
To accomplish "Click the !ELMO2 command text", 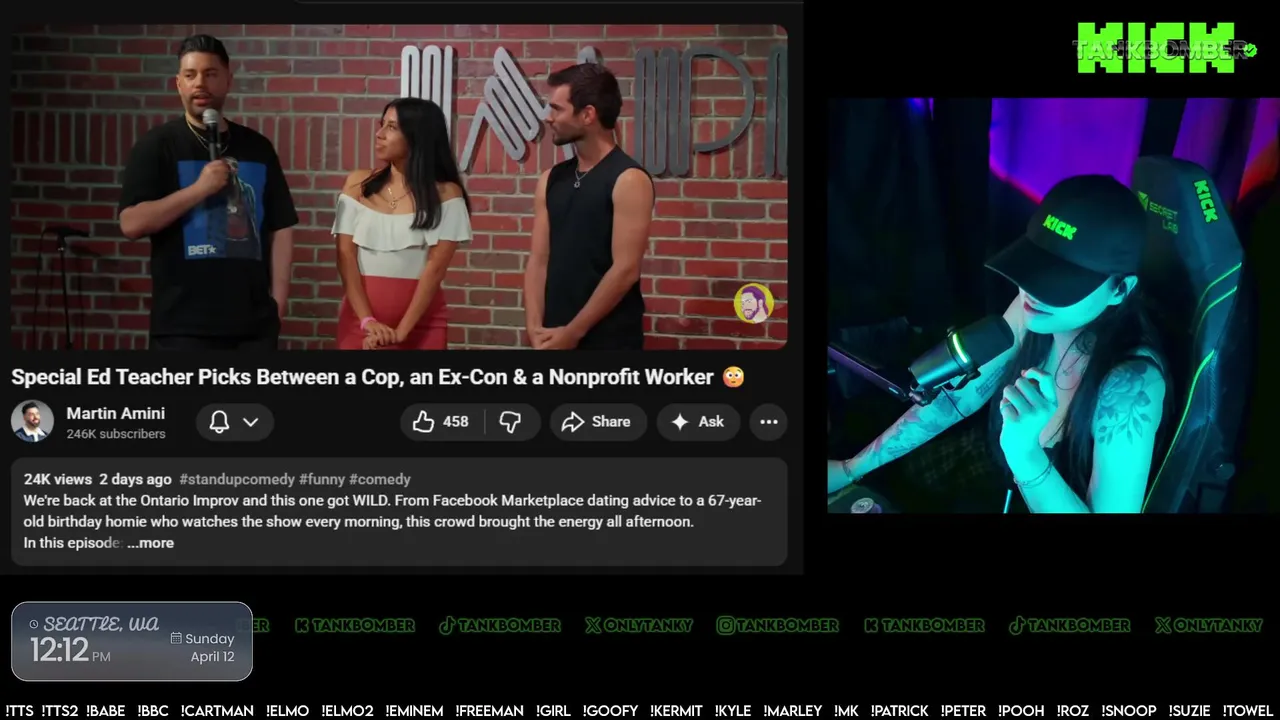I will [x=347, y=711].
